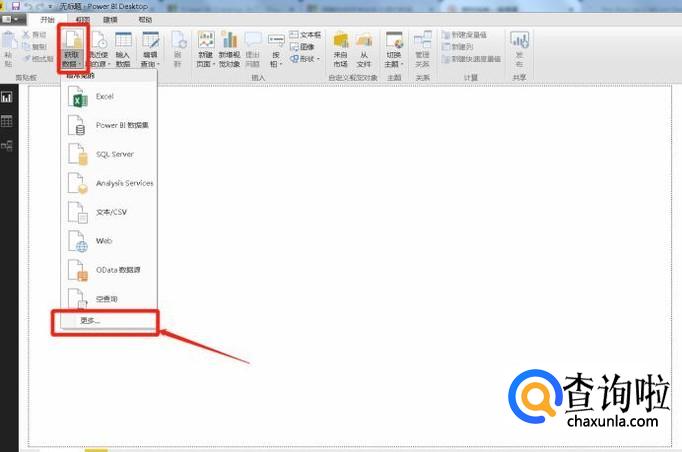The height and width of the screenshot is (452, 682).
Task: Choose SQL Server from the data menu
Action: coord(109,154)
